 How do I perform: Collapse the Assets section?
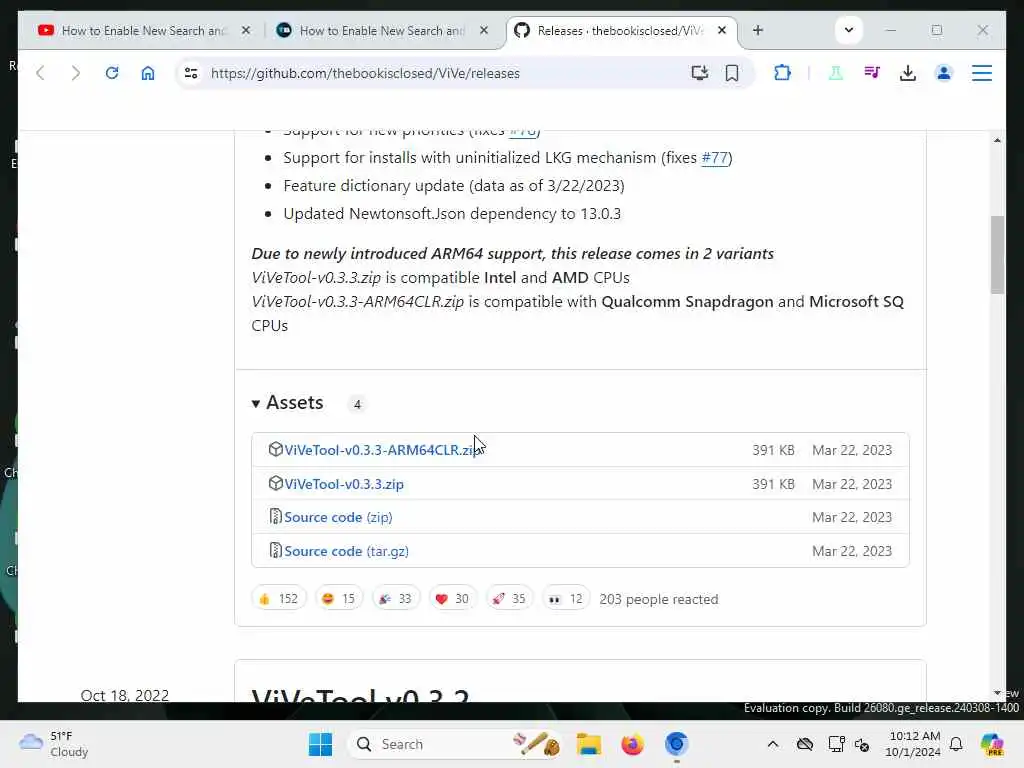[x=288, y=402]
